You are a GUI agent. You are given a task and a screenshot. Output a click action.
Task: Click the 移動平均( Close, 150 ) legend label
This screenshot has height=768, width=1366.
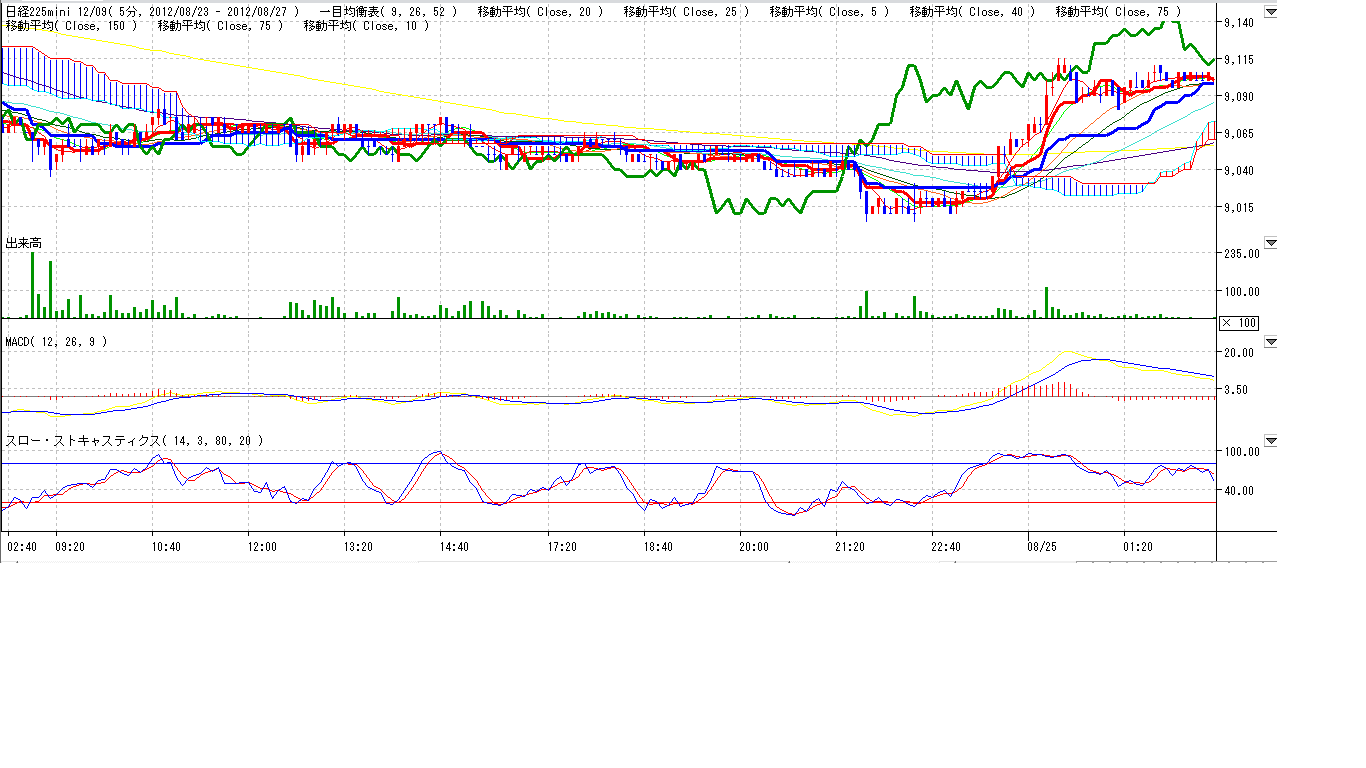coord(71,26)
